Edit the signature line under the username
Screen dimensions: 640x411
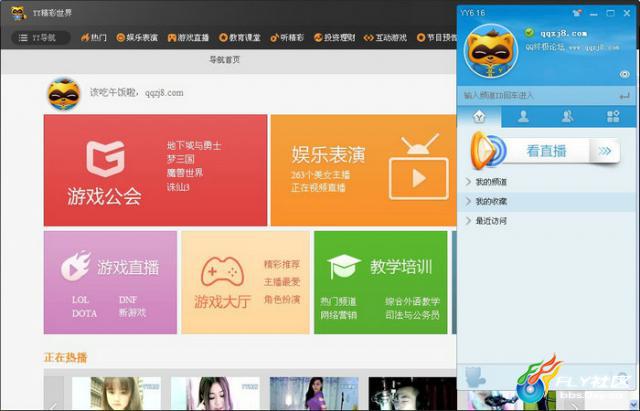click(x=572, y=47)
